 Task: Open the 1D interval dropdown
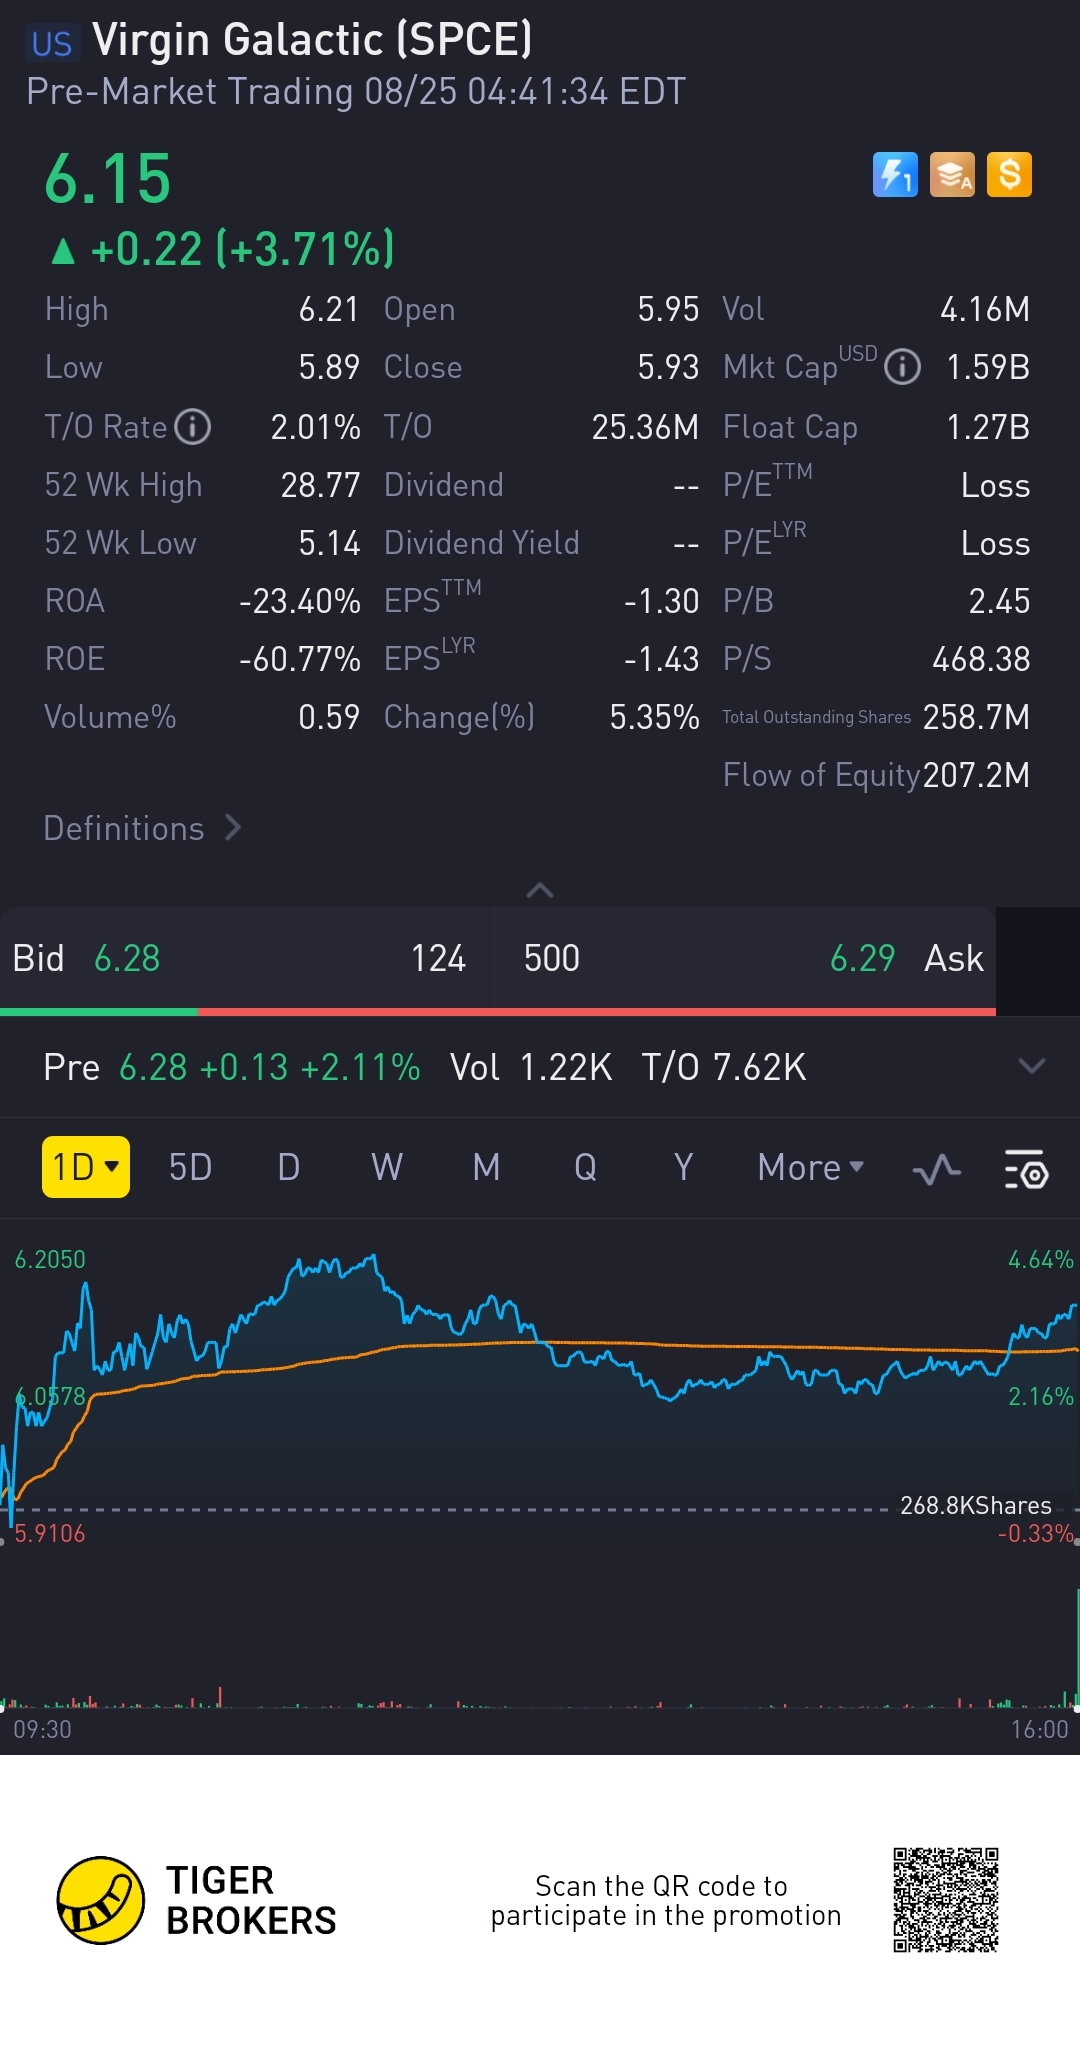[x=86, y=1167]
